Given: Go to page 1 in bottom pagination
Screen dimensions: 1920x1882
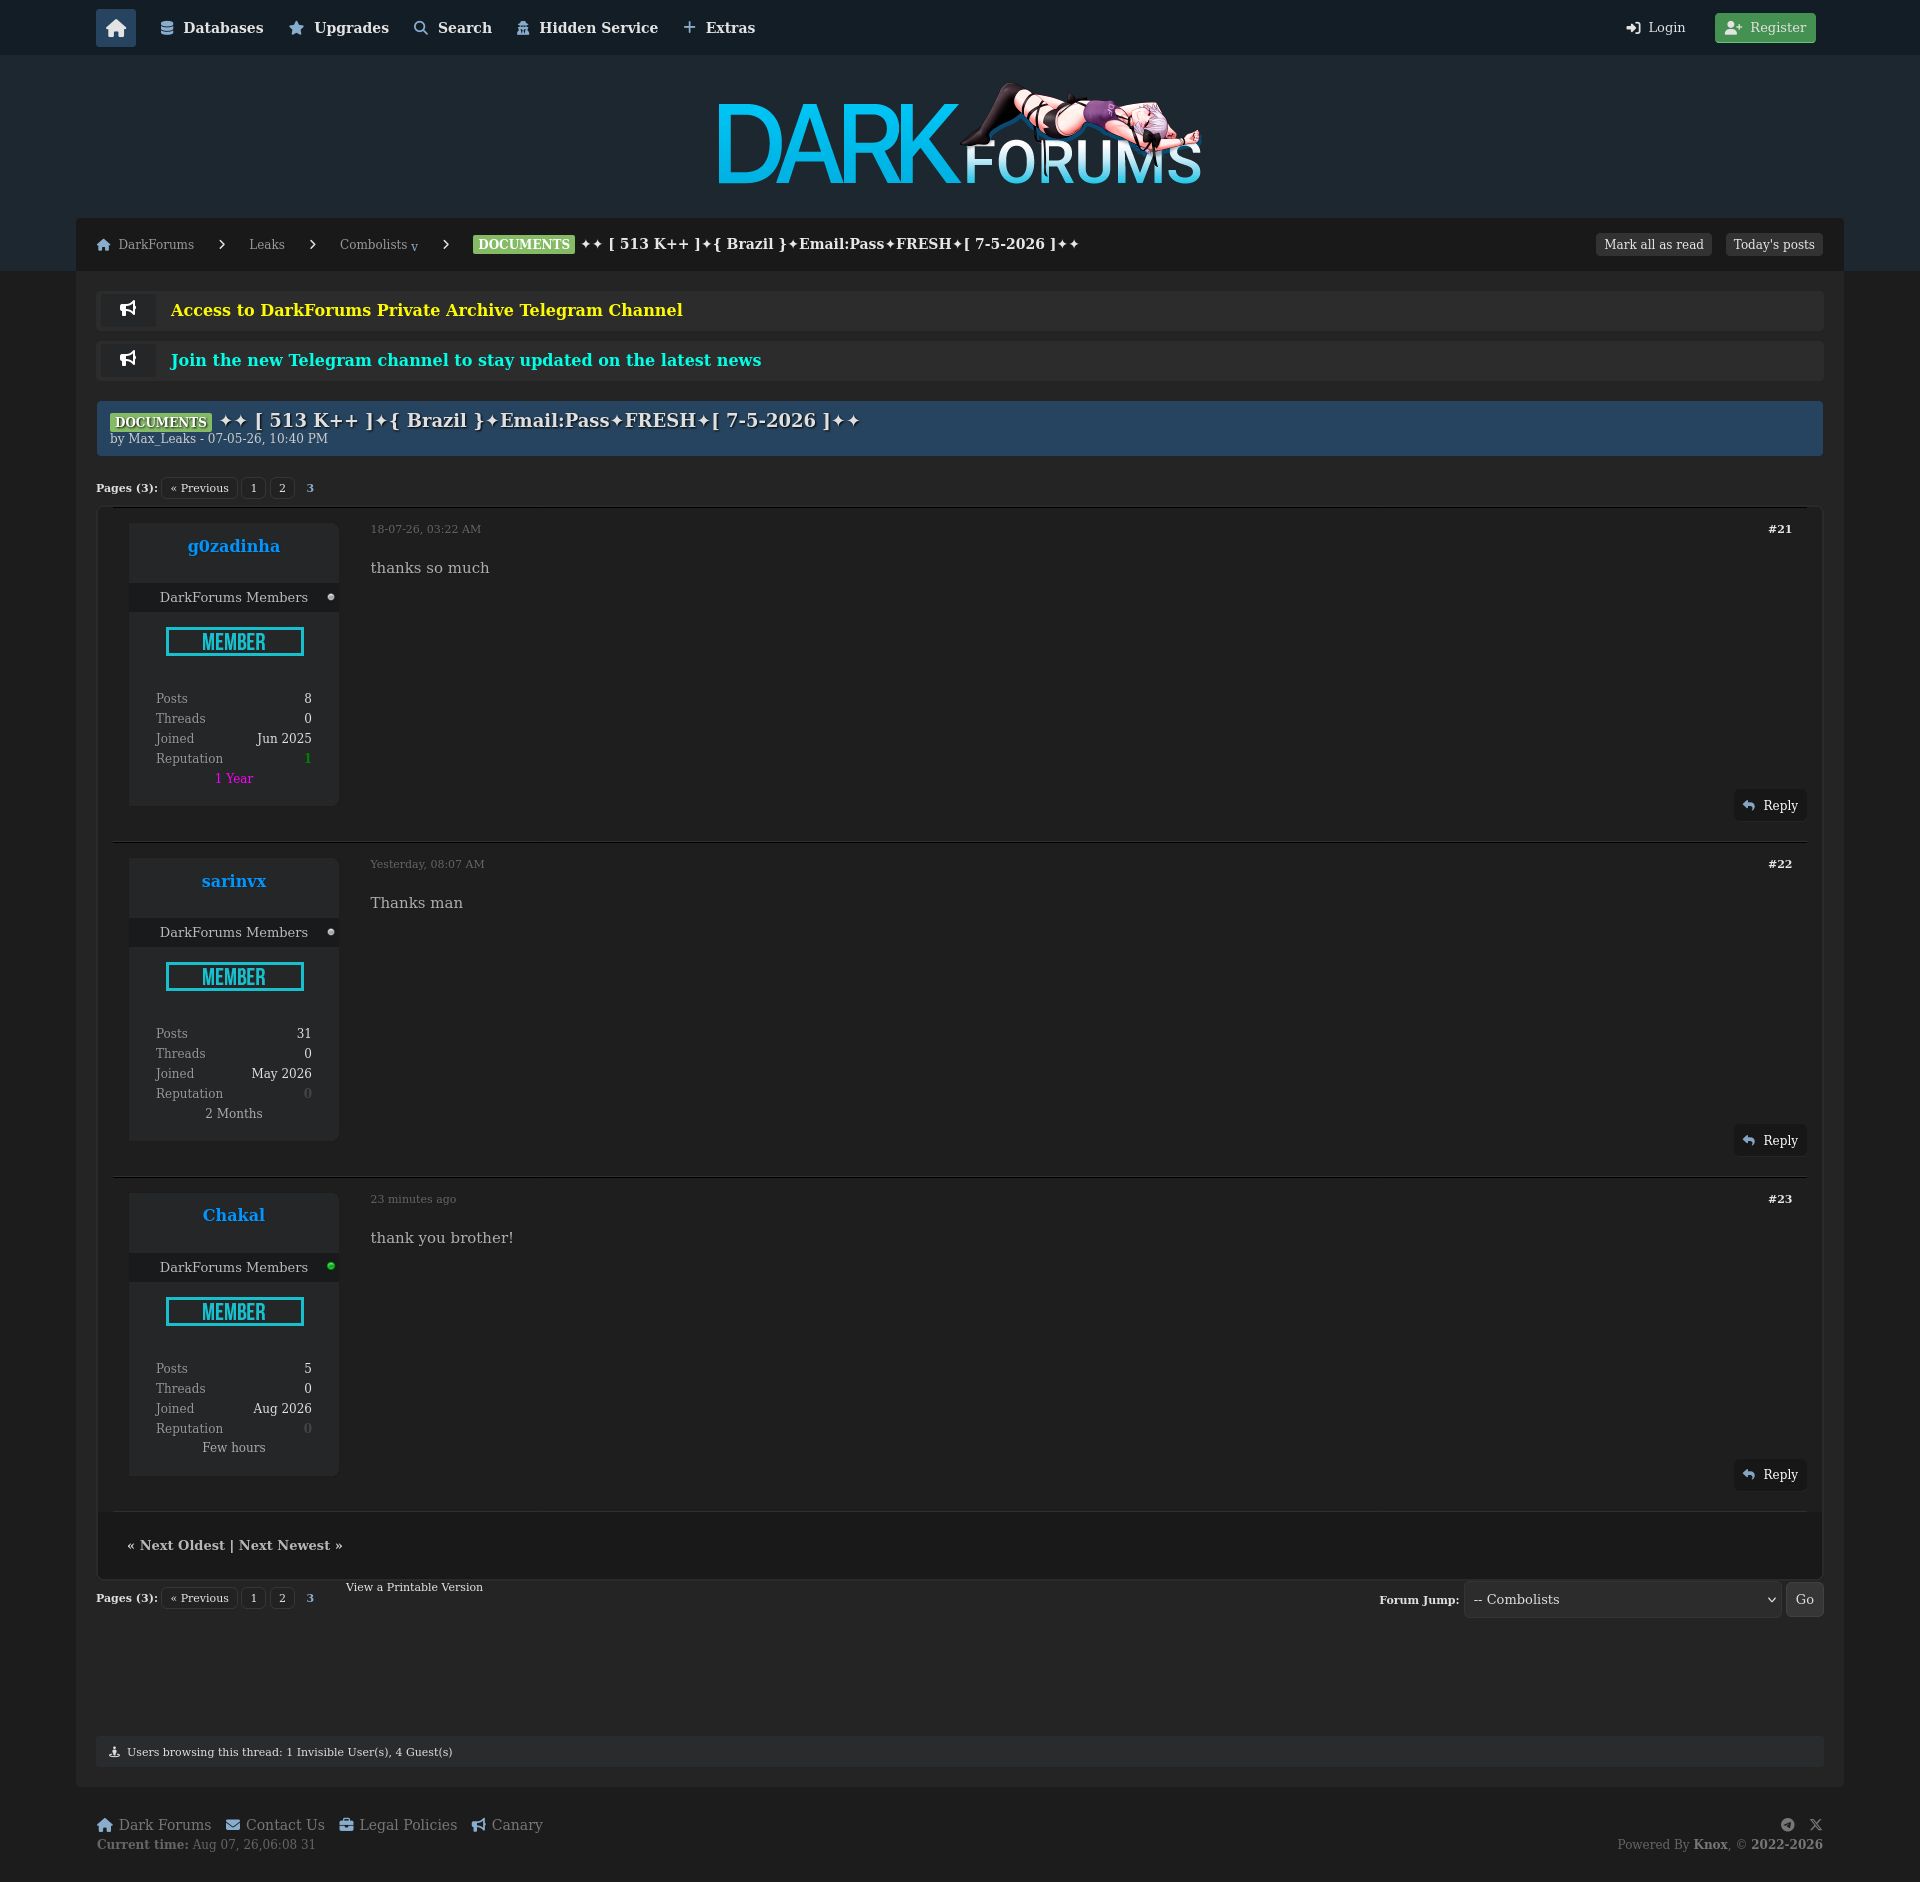Looking at the screenshot, I should [x=254, y=1598].
